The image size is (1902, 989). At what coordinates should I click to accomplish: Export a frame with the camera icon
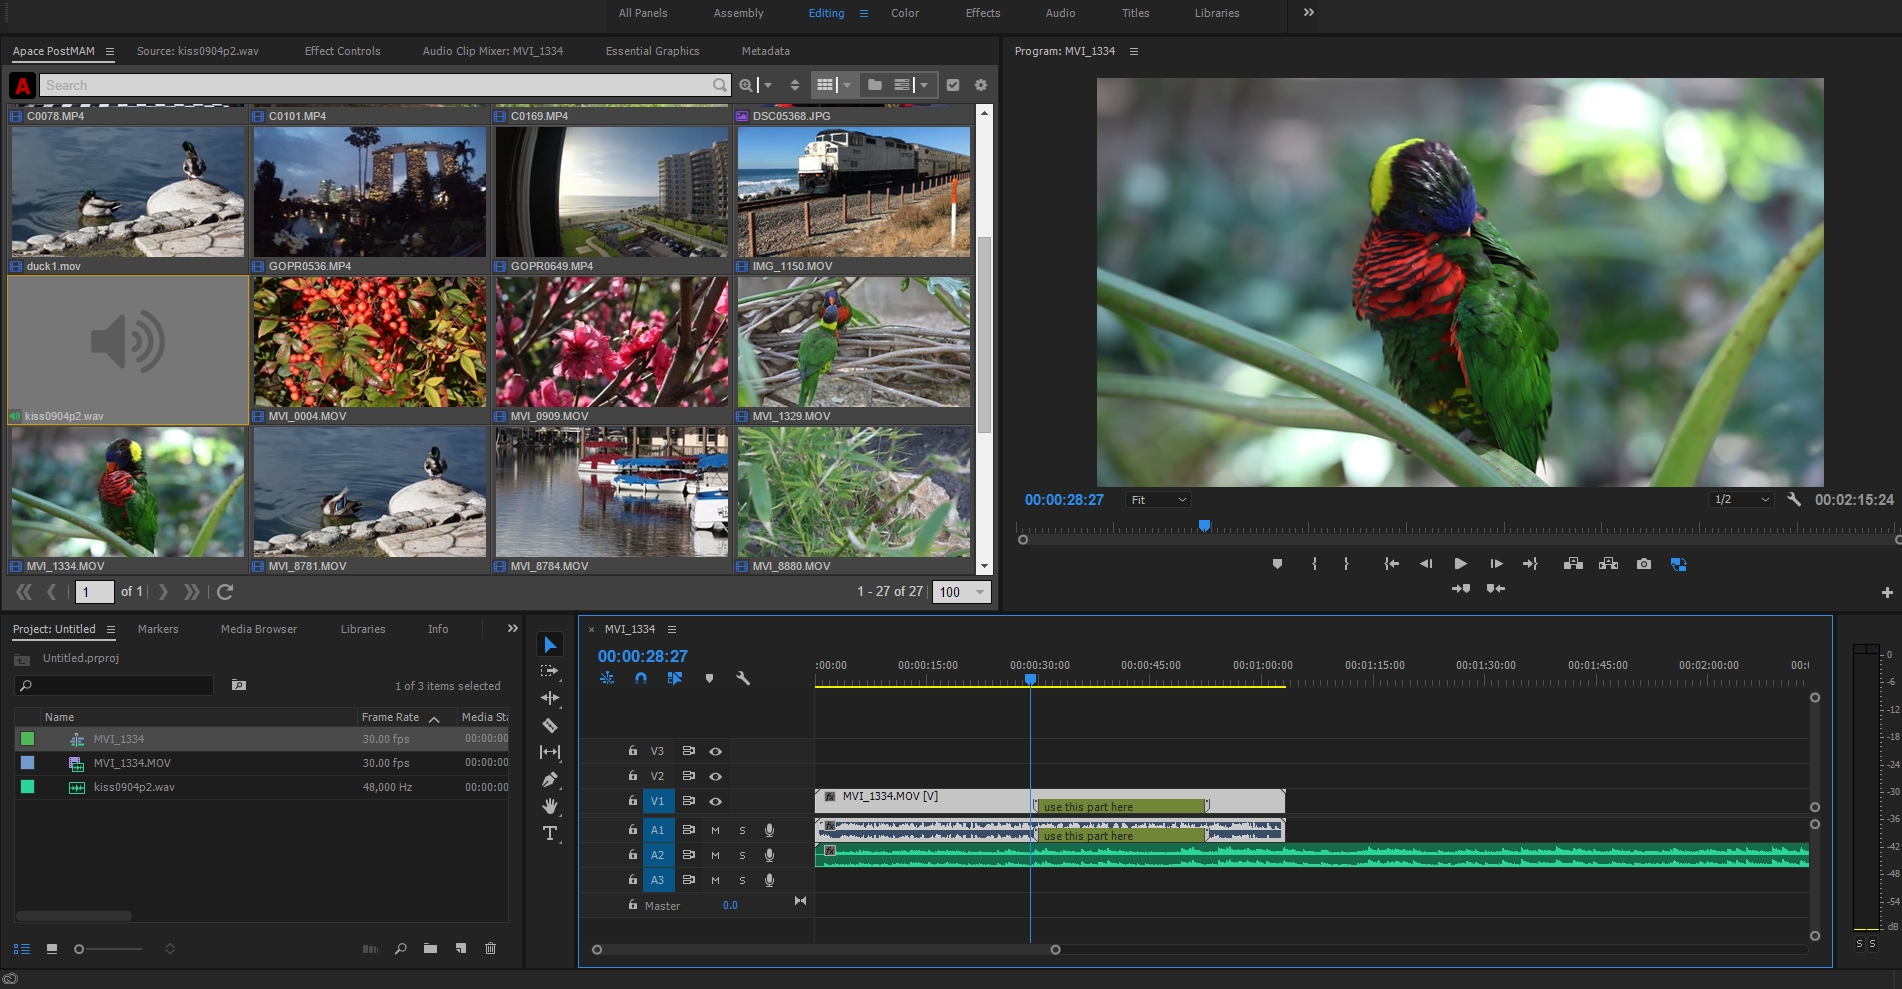(x=1643, y=563)
